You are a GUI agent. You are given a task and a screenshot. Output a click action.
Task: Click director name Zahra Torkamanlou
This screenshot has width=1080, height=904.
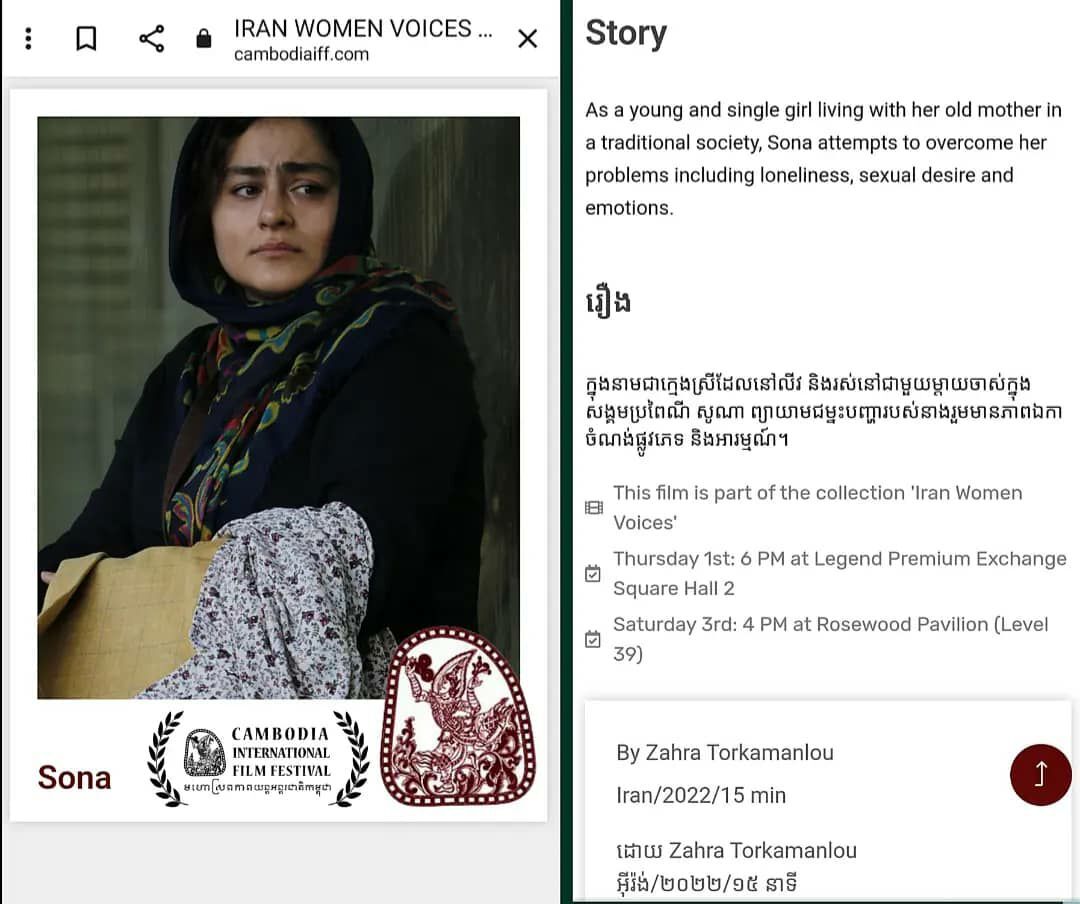coord(739,752)
